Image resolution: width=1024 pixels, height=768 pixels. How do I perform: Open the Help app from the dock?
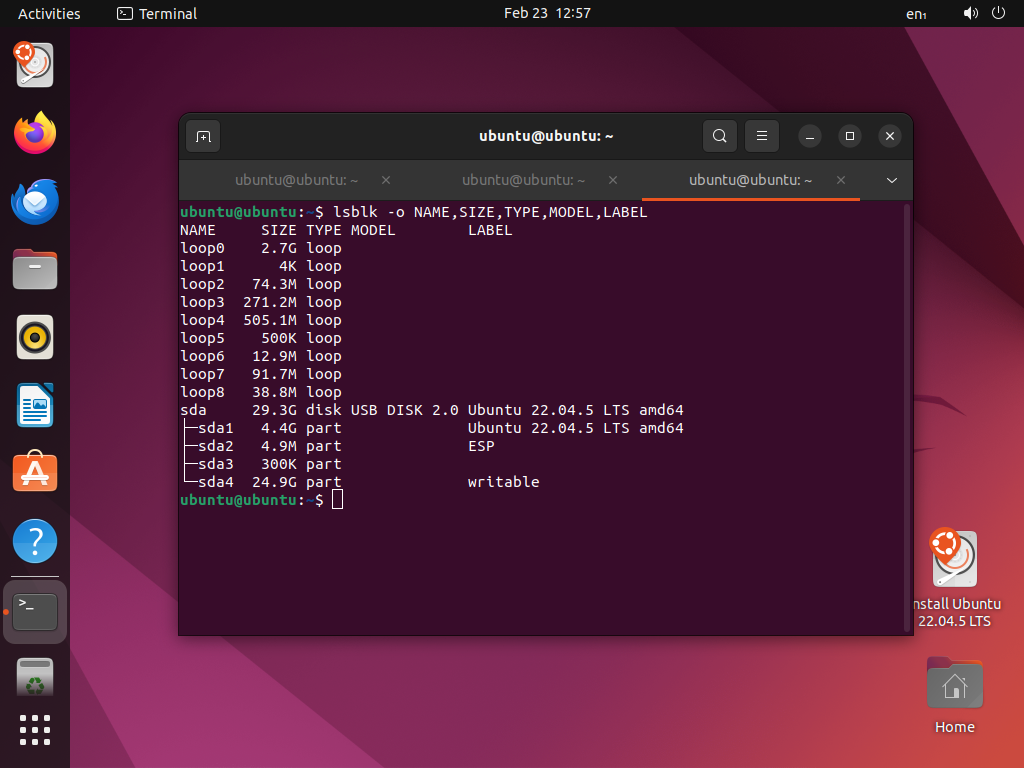pyautogui.click(x=34, y=541)
